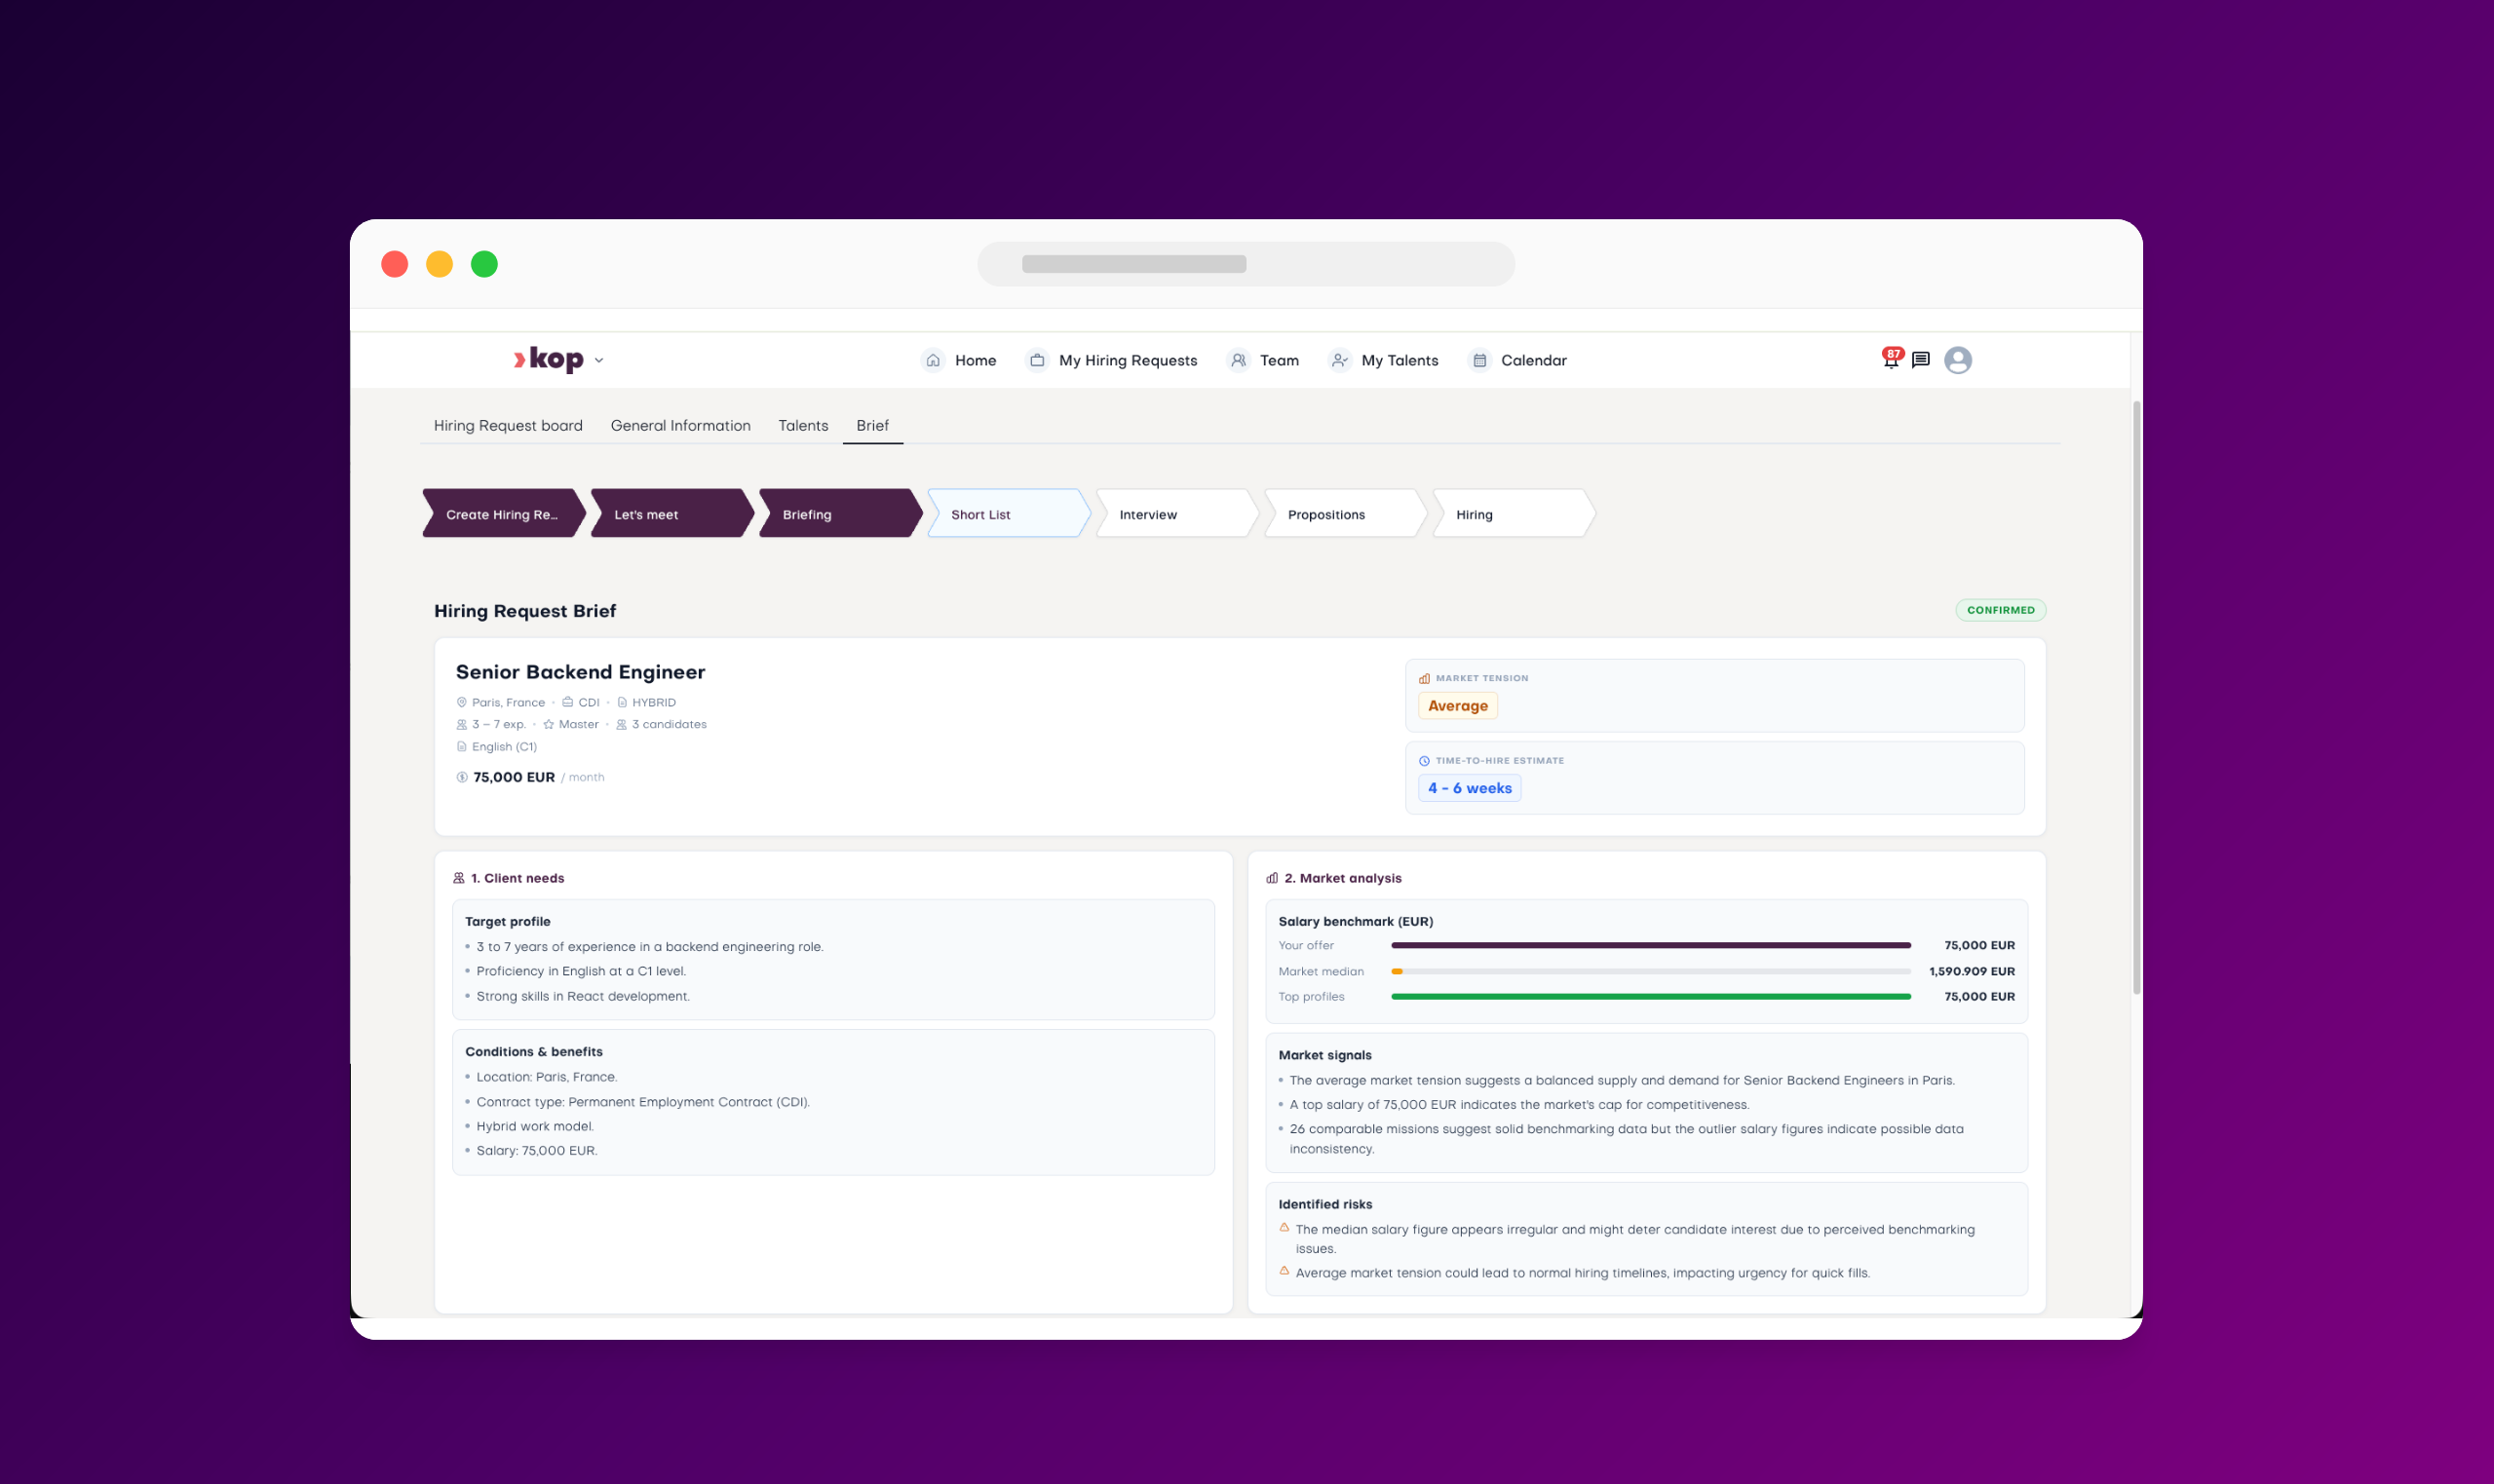Click the briefcase icon for Hiring Requests
Viewport: 2494px width, 1484px height.
click(1037, 360)
